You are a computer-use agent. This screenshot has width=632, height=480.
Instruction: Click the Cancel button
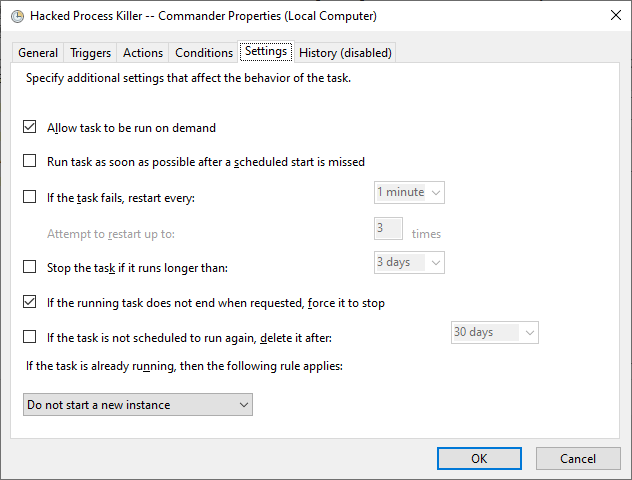pos(578,458)
